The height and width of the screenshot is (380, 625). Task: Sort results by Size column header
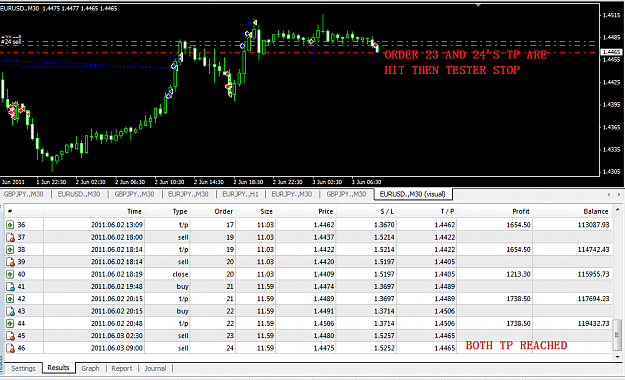pyautogui.click(x=266, y=211)
